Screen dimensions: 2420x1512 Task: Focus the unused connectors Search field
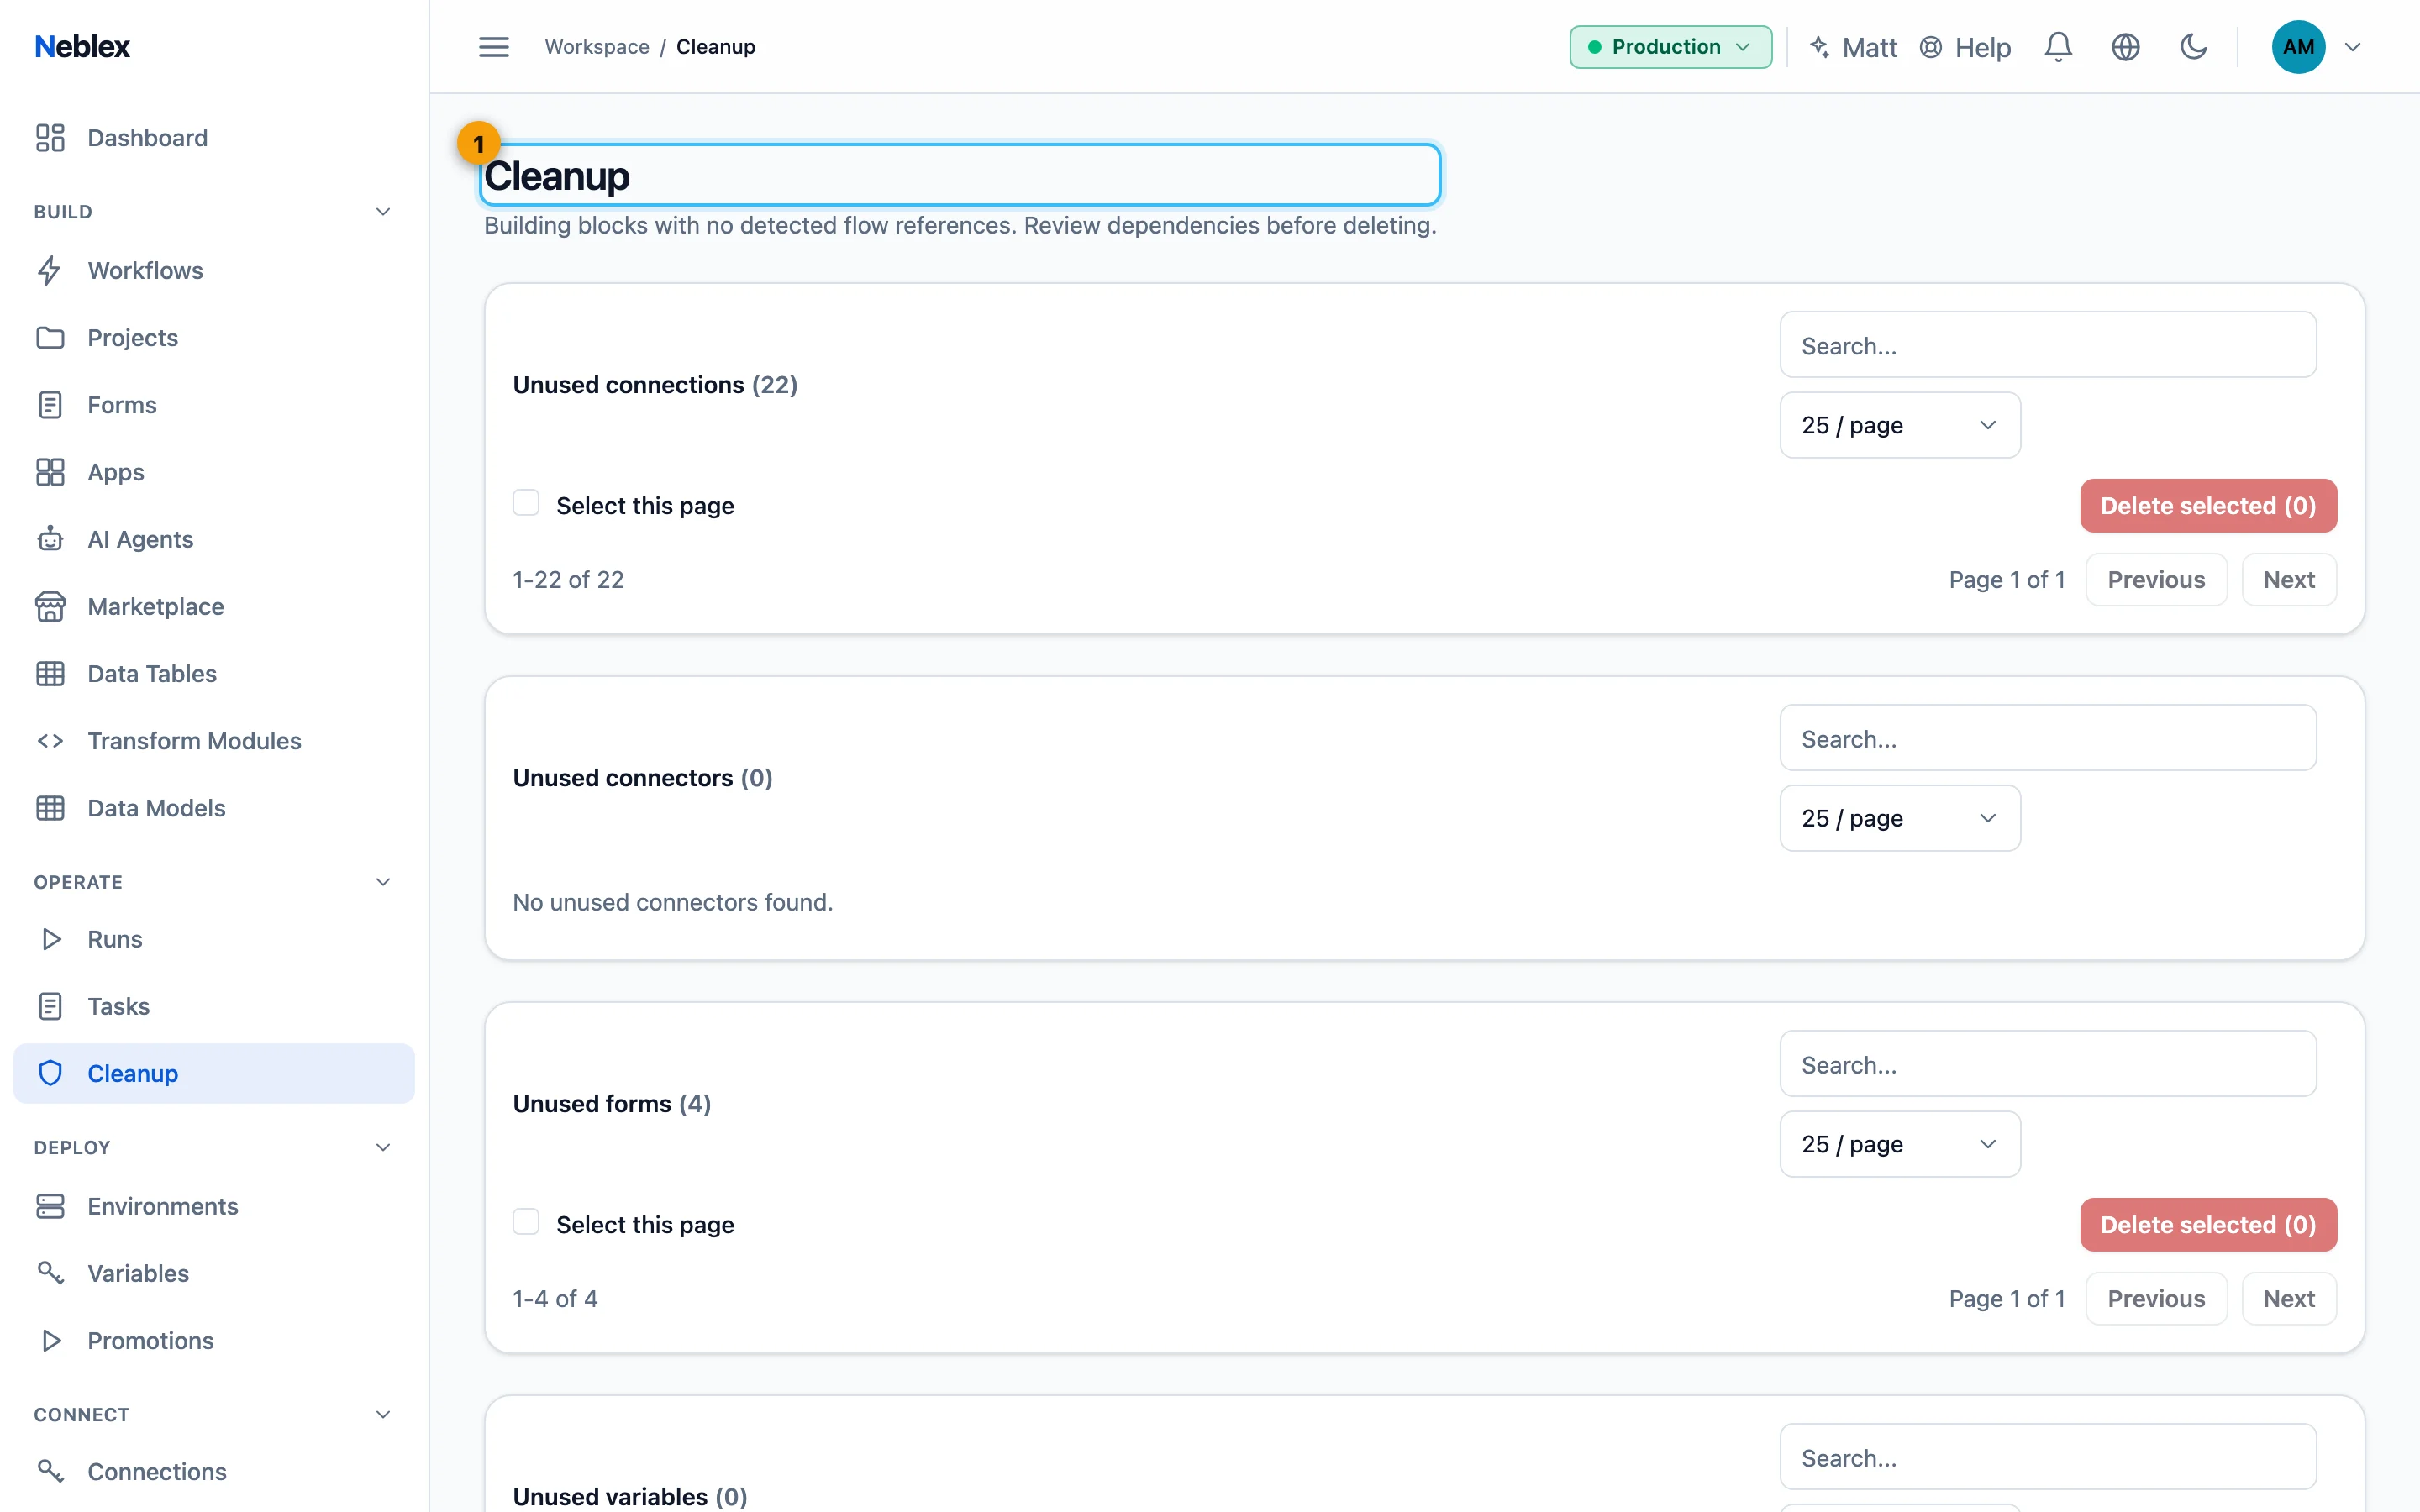tap(2047, 738)
